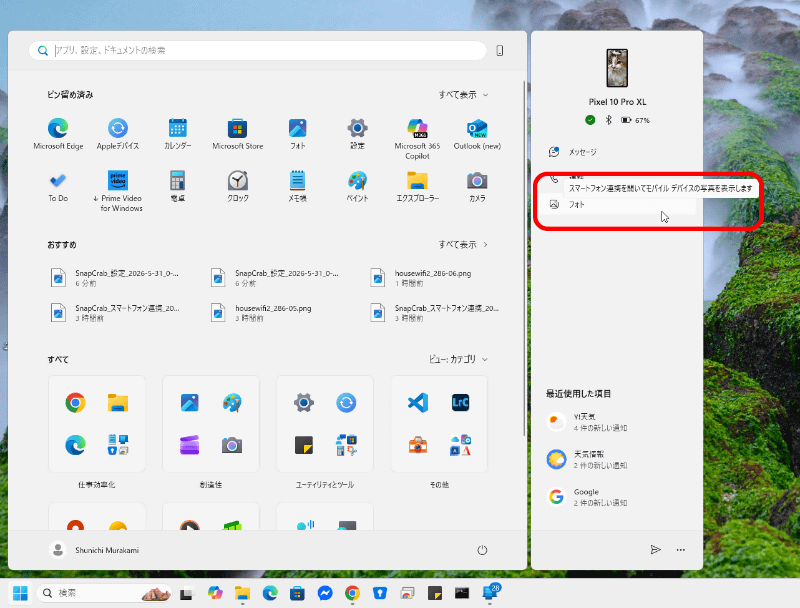Click the Windows Start button on taskbar
The image size is (800, 608).
(20, 593)
